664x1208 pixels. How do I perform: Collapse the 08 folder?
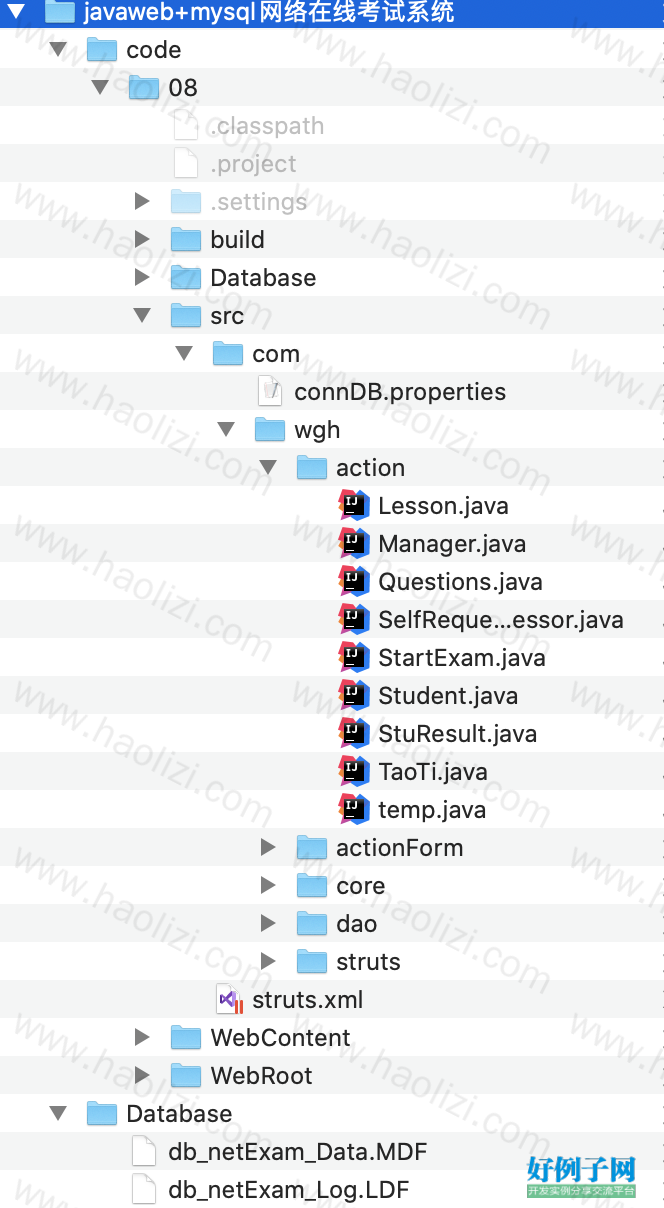[100, 88]
